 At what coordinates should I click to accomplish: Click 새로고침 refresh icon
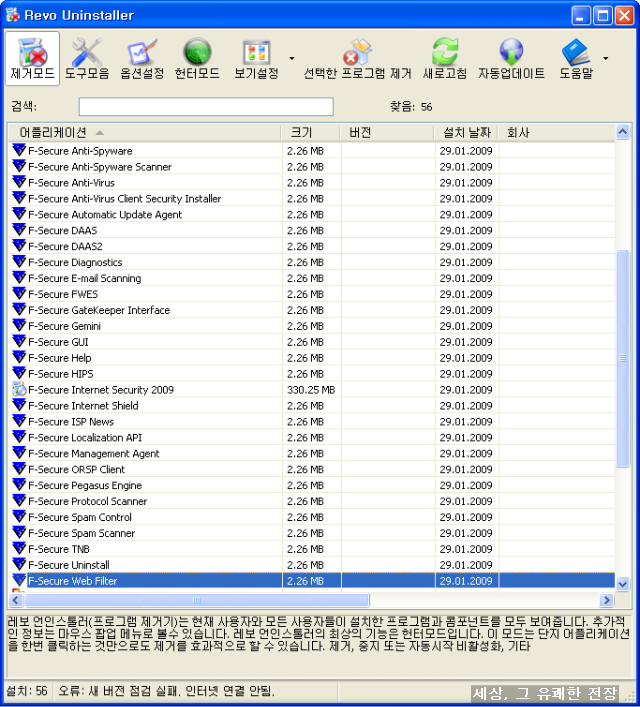coord(445,58)
